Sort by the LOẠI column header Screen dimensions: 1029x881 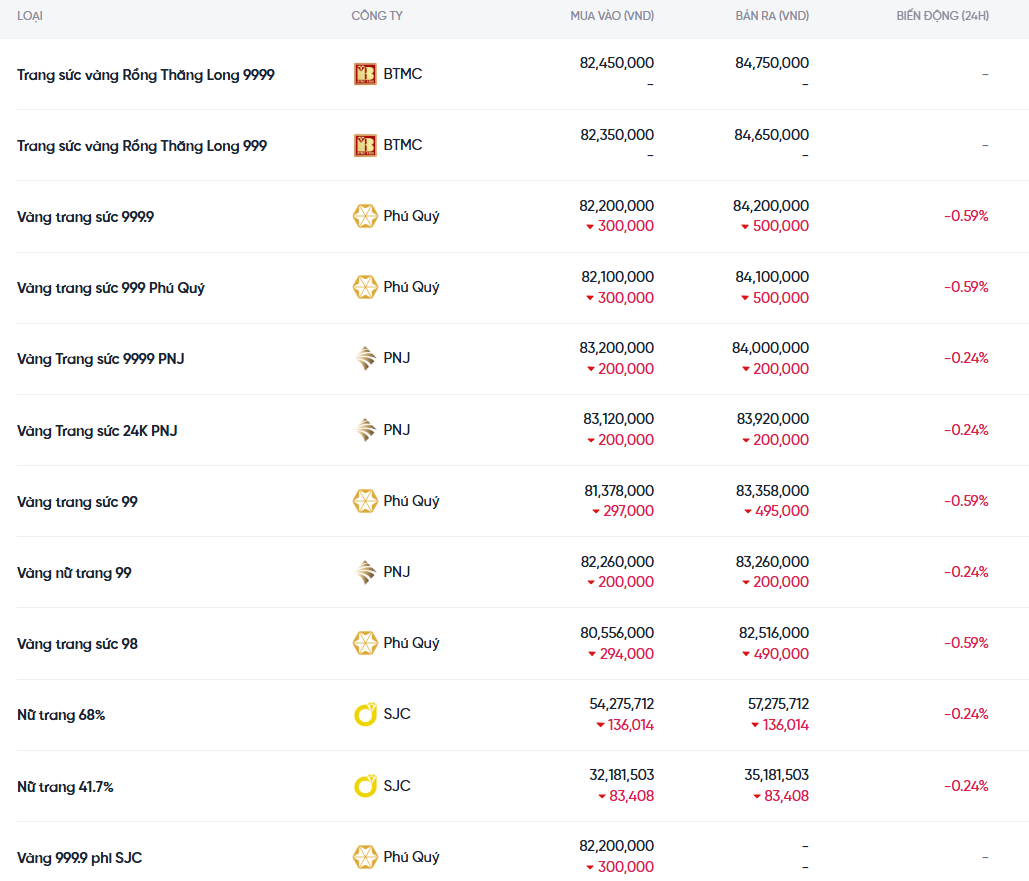click(x=30, y=16)
